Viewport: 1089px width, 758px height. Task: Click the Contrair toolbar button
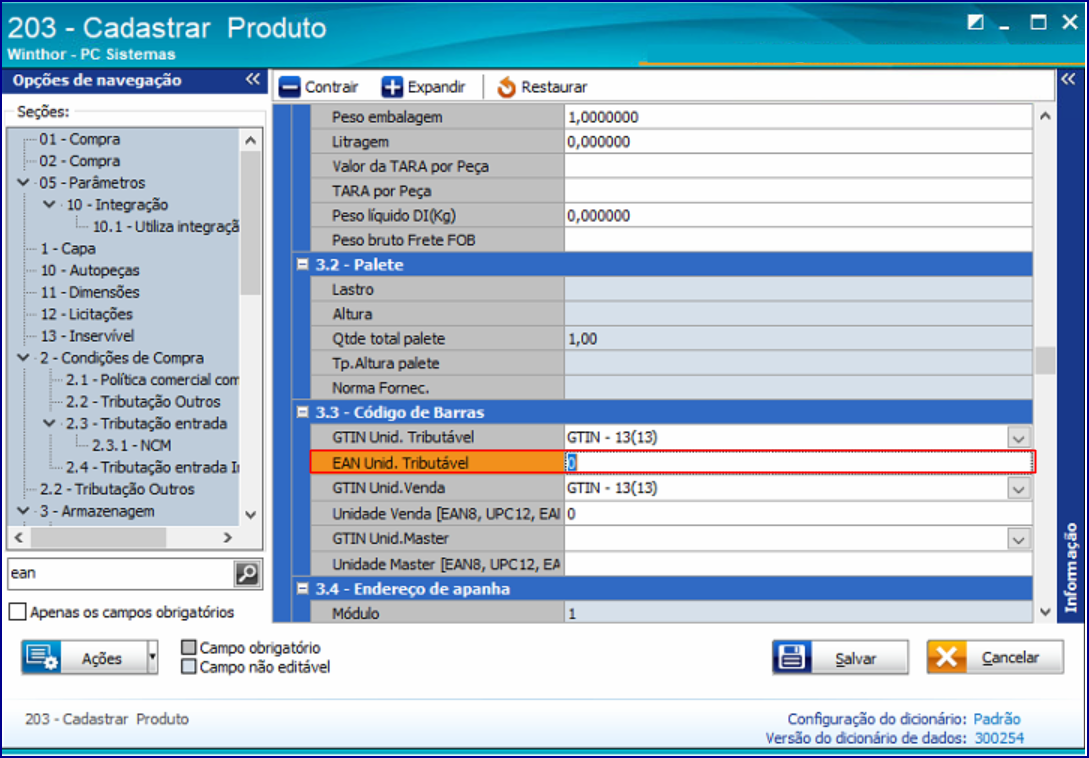point(319,88)
